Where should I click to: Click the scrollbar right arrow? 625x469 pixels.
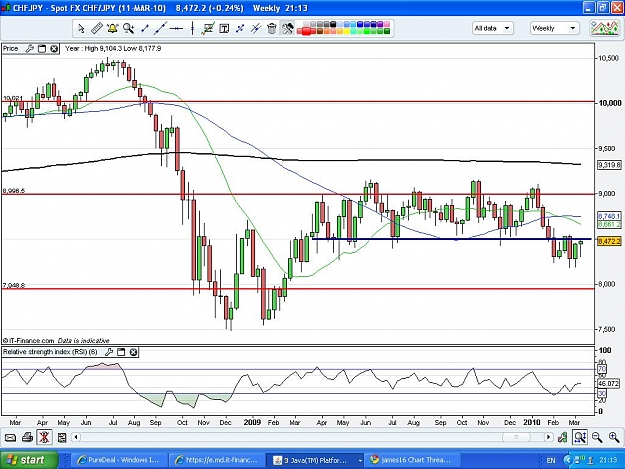[548, 438]
